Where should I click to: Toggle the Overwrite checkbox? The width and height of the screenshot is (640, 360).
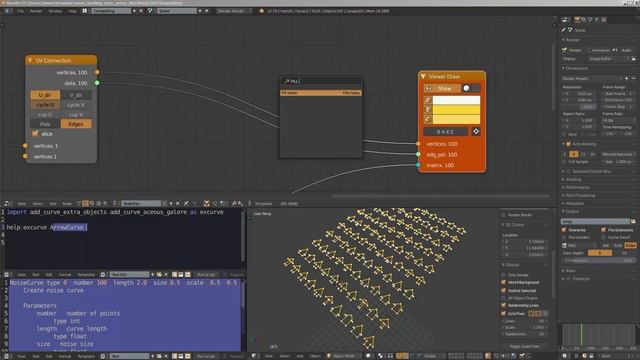click(x=564, y=230)
